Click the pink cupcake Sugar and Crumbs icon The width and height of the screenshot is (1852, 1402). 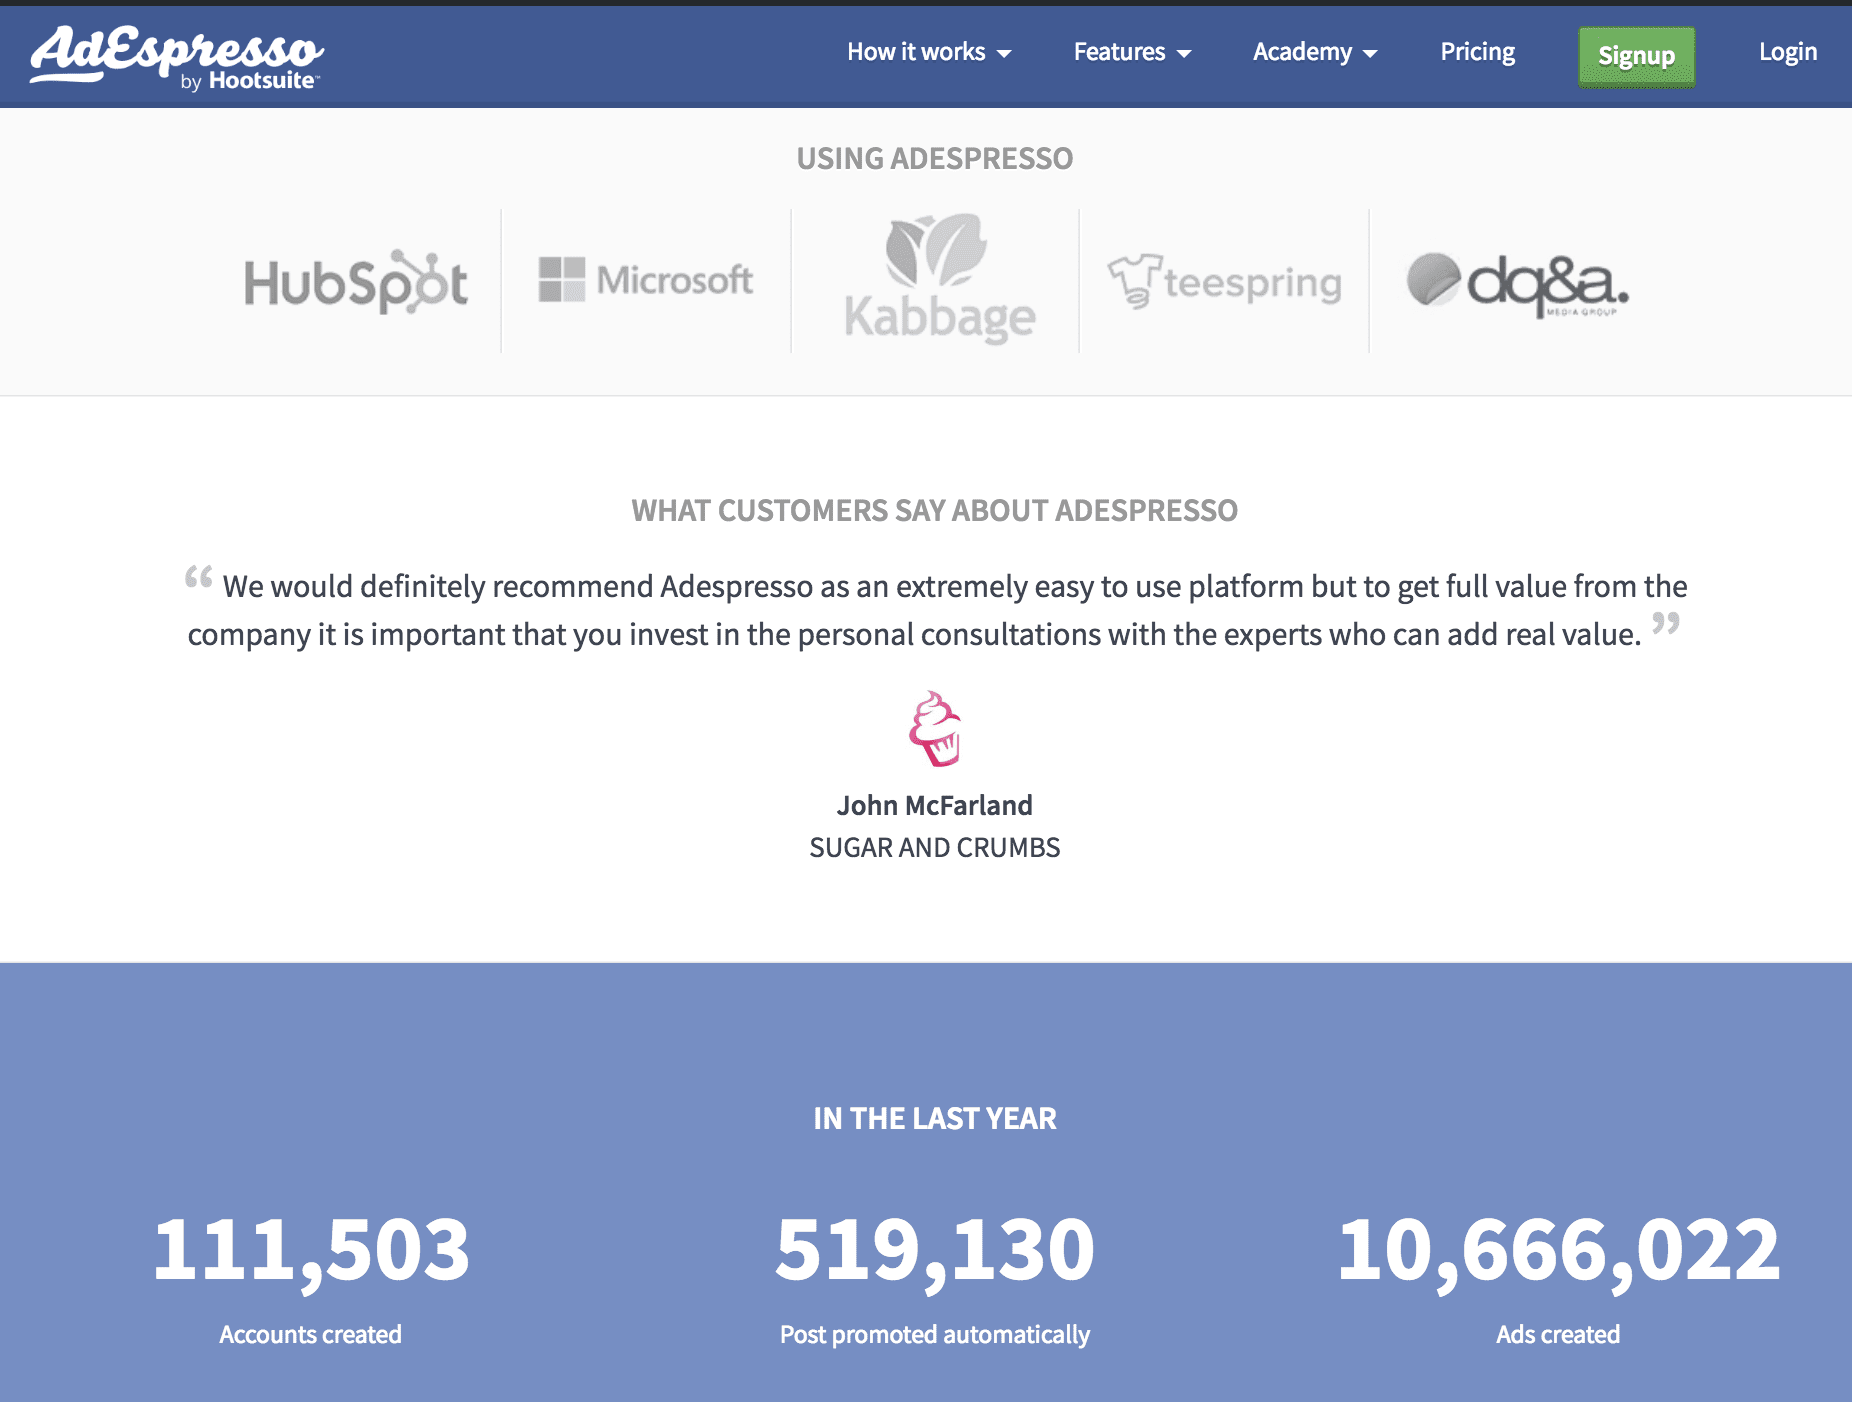tap(935, 729)
